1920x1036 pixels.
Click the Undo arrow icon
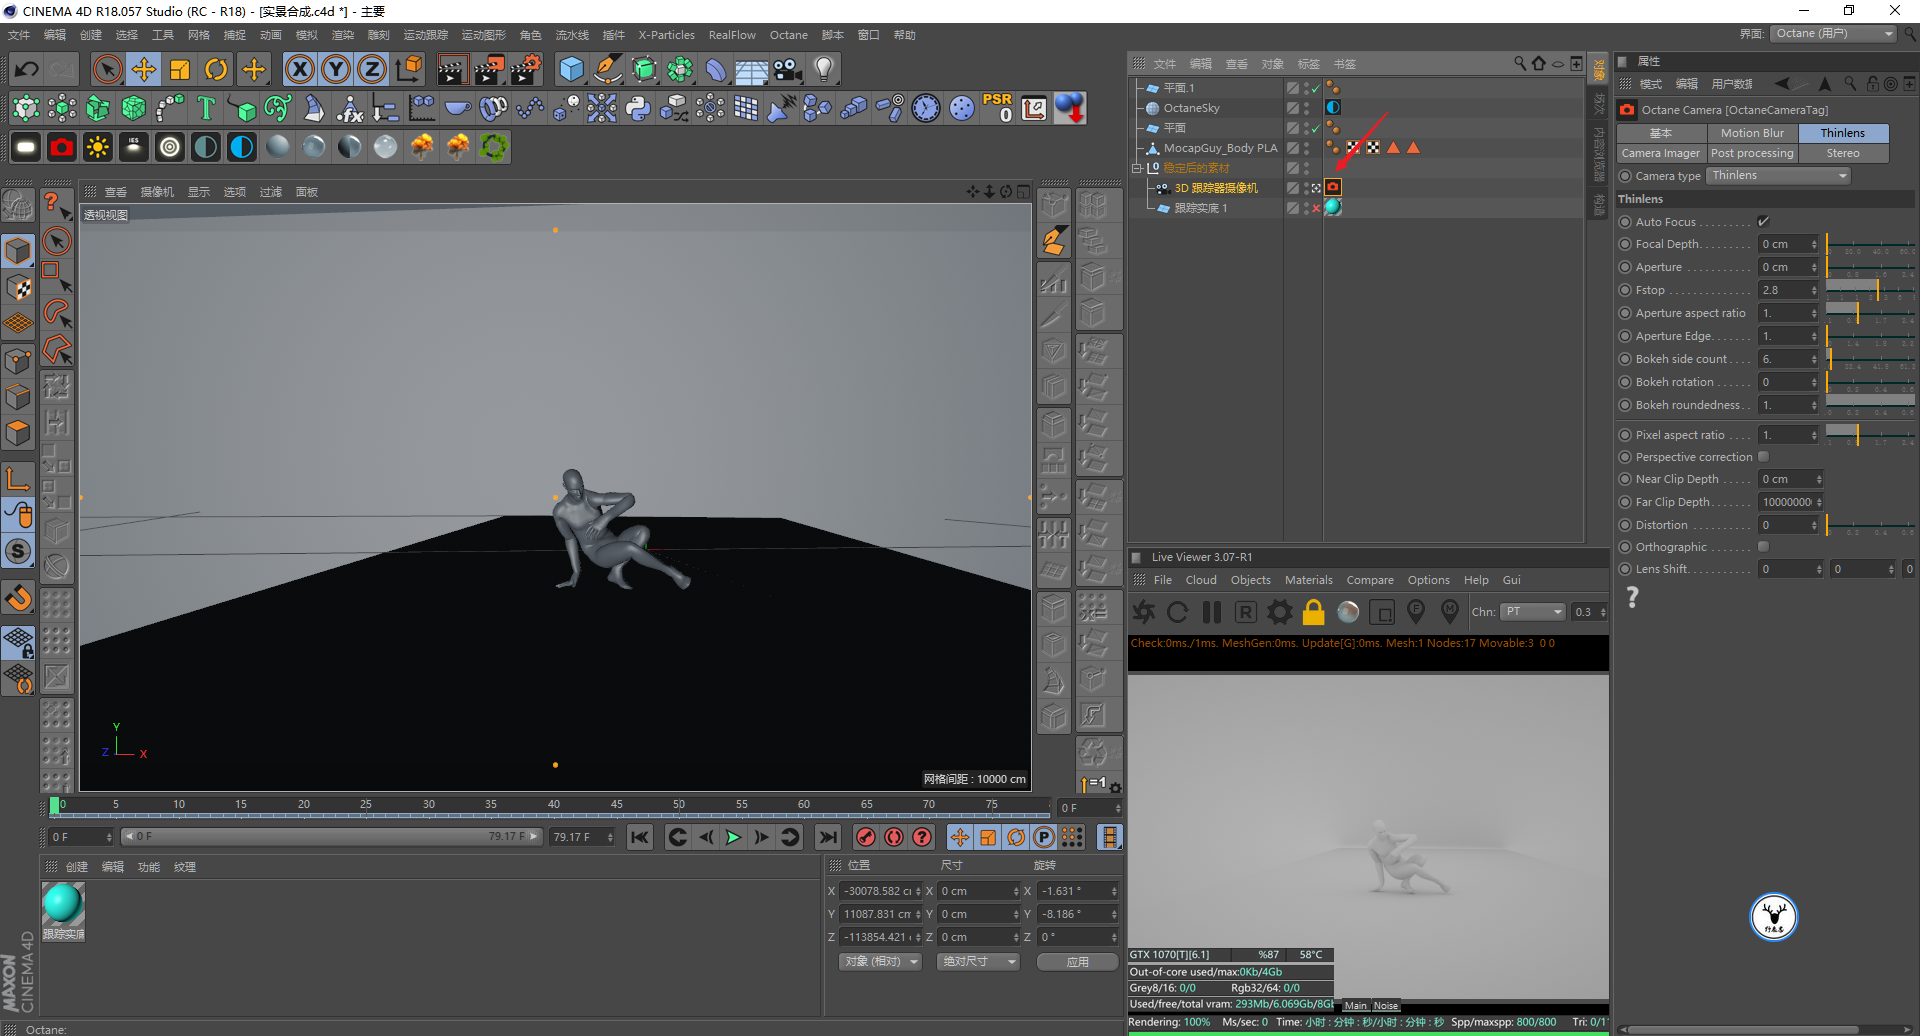(27, 69)
